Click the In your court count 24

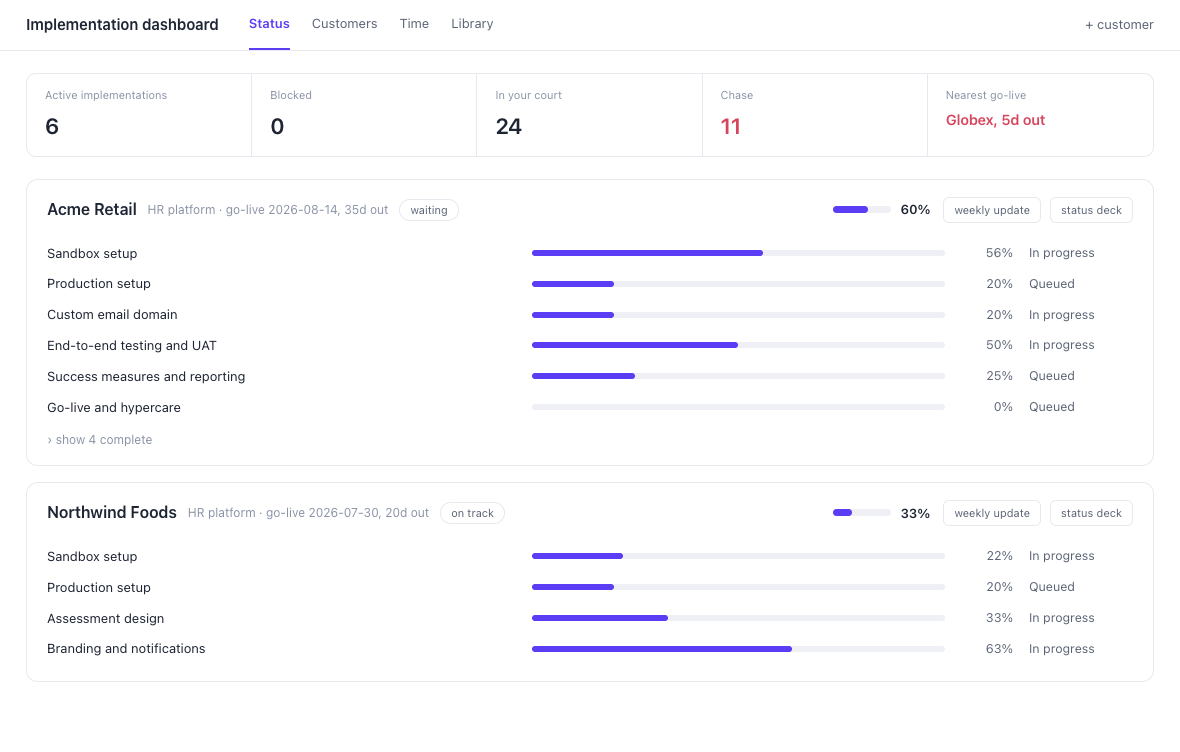[508, 126]
